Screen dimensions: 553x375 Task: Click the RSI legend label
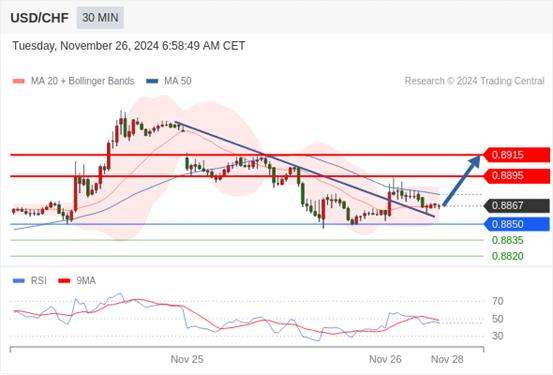pyautogui.click(x=38, y=281)
